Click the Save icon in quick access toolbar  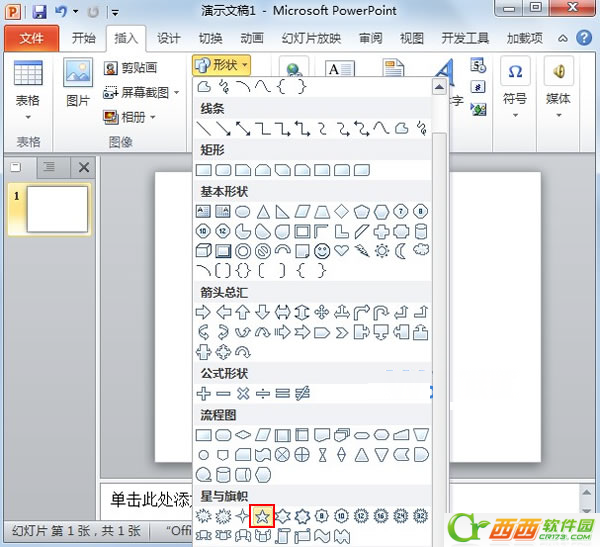pyautogui.click(x=40, y=12)
